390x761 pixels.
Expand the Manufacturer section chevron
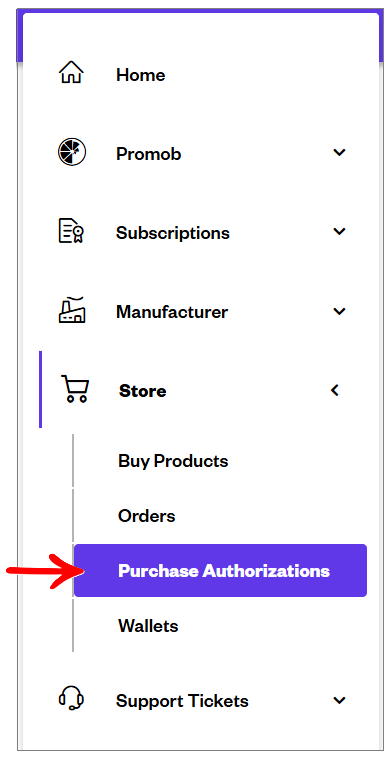339,311
